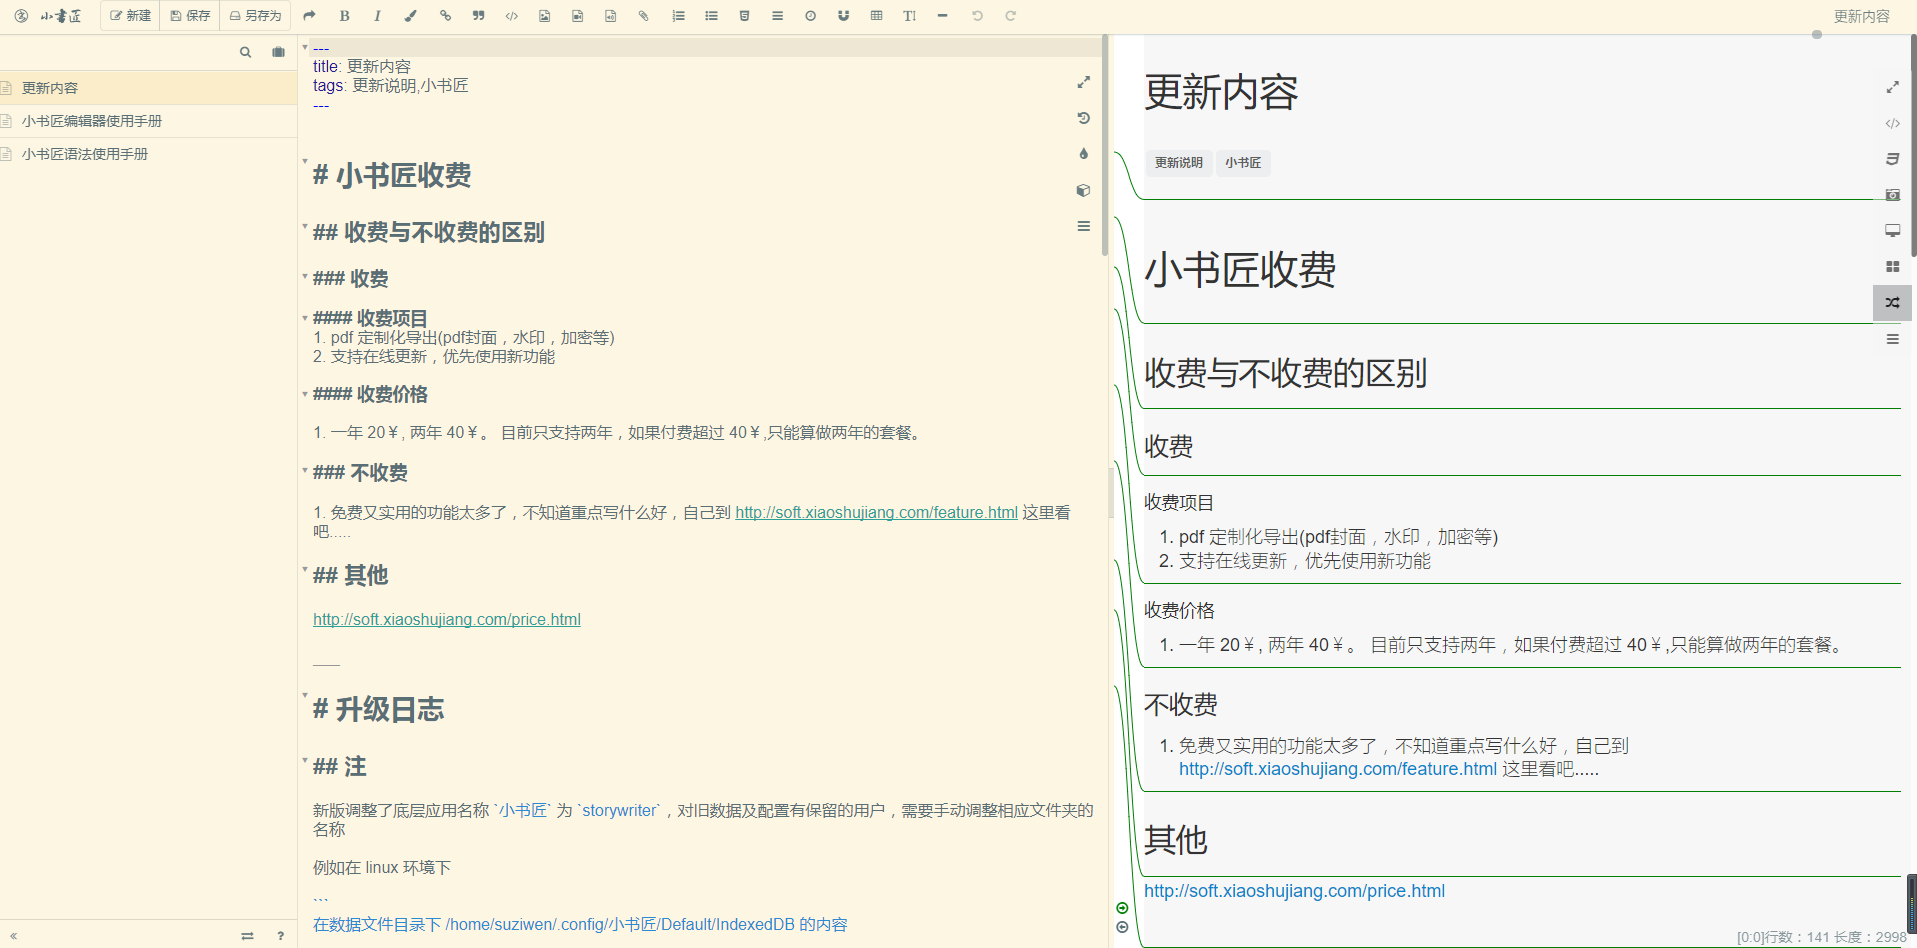Insert an image using the image file icon
1917x948 pixels.
pos(544,16)
